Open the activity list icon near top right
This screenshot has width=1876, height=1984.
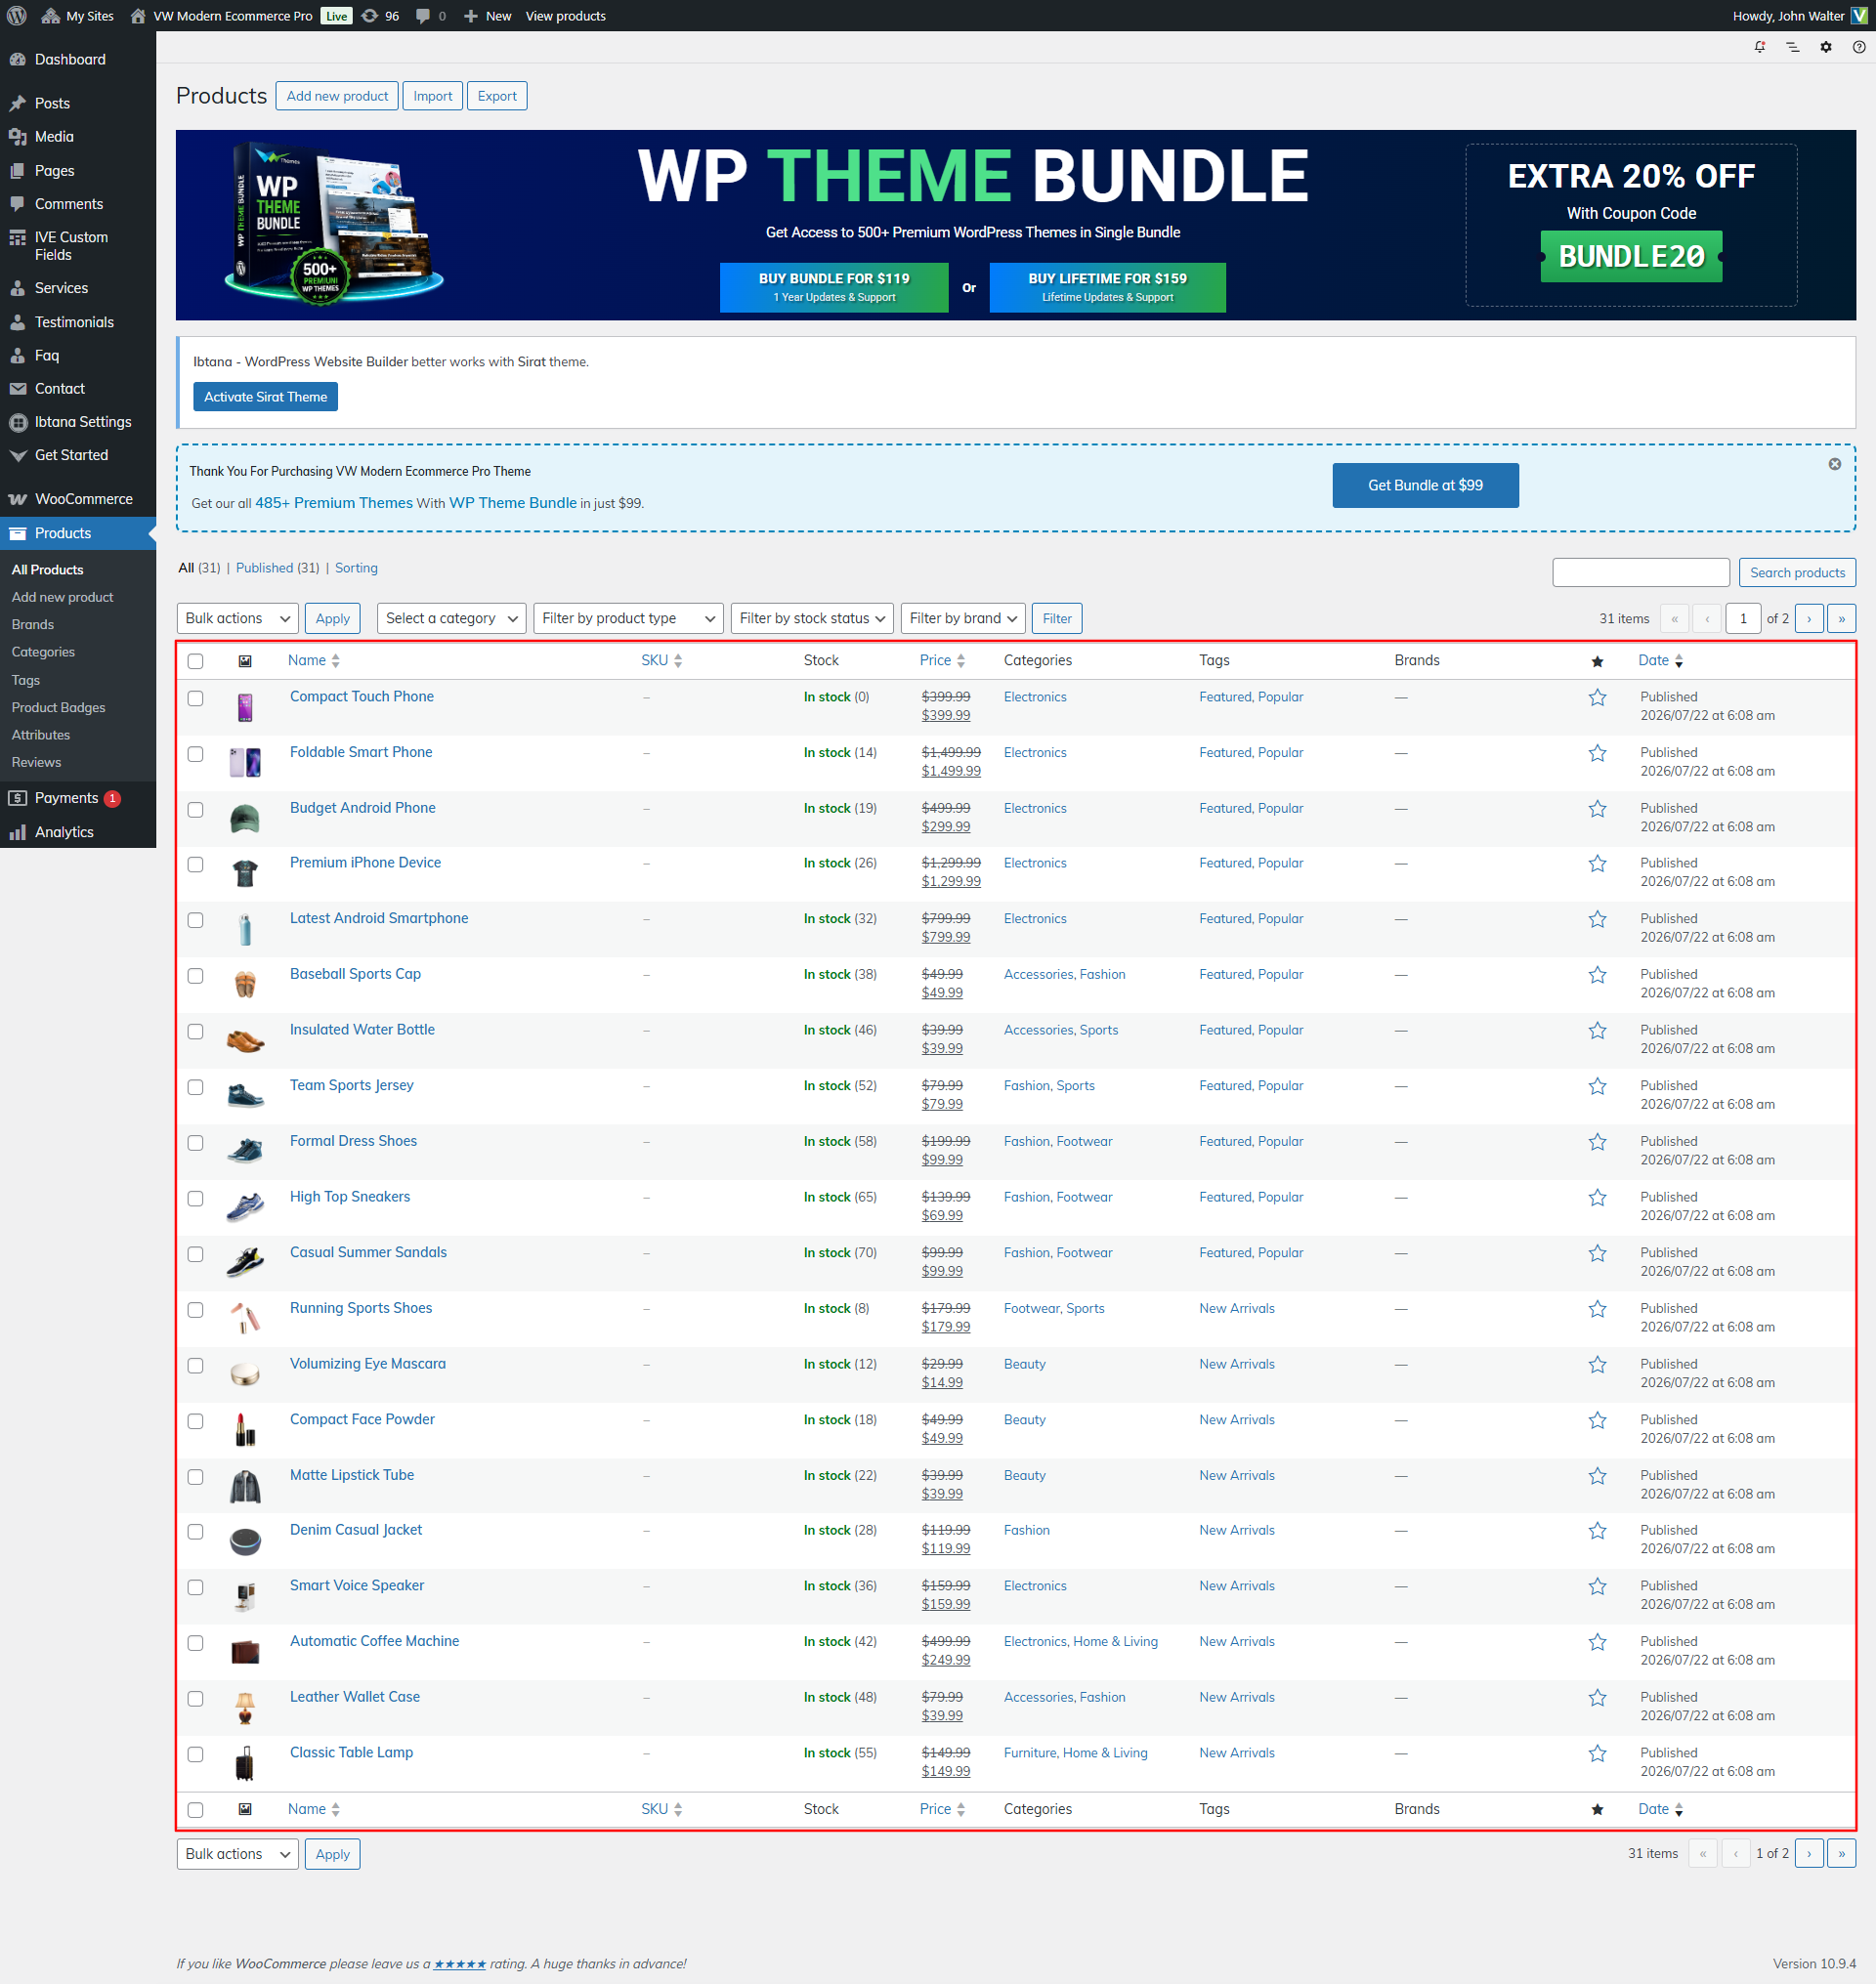point(1793,47)
